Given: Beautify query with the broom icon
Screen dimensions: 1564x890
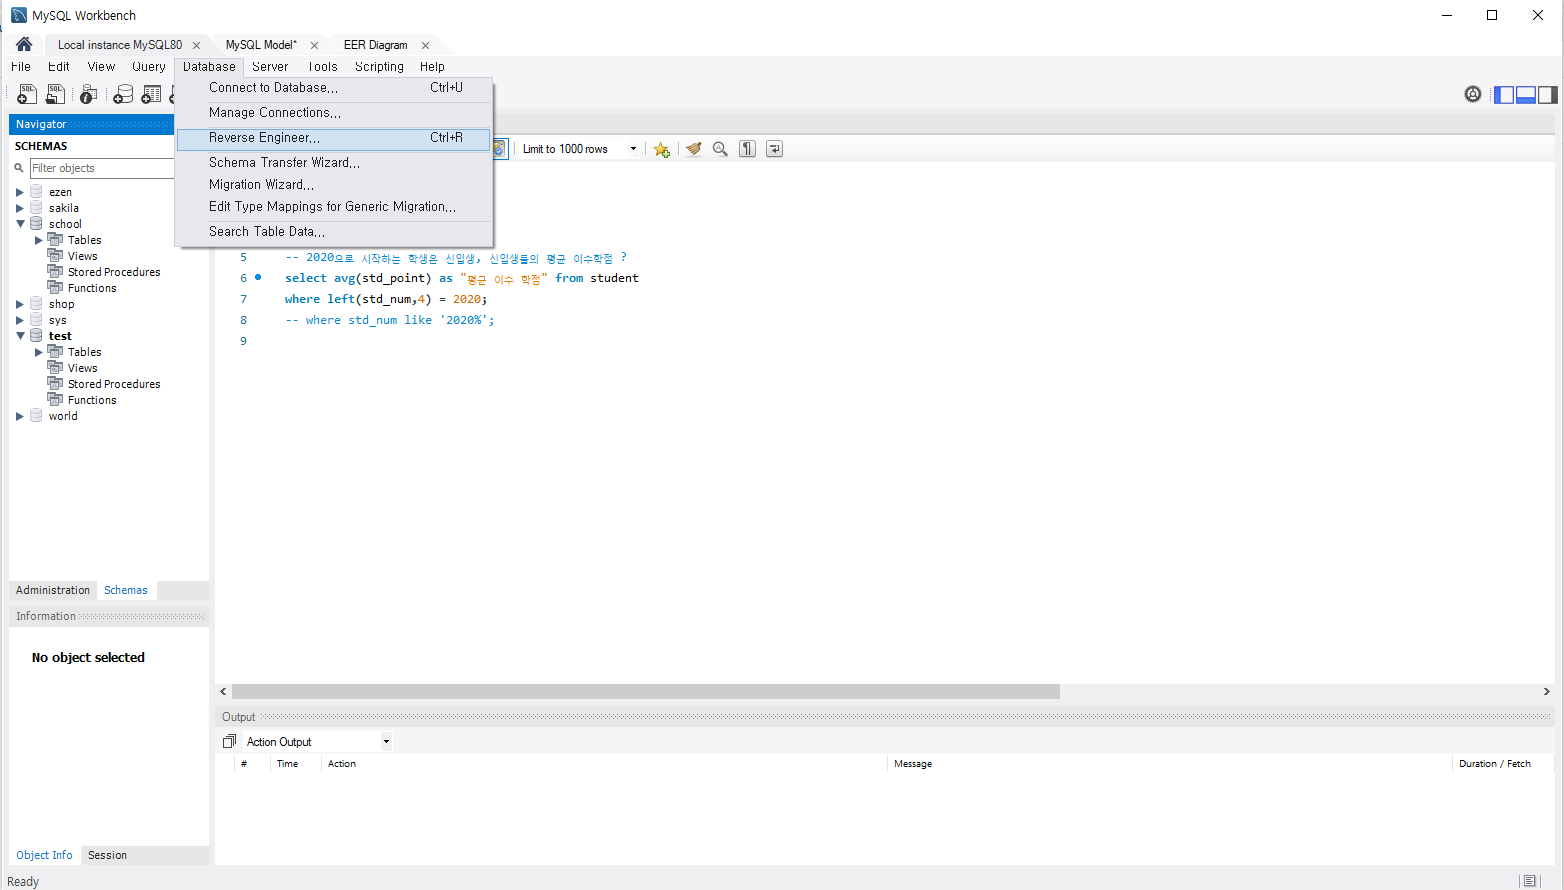Looking at the screenshot, I should (693, 149).
